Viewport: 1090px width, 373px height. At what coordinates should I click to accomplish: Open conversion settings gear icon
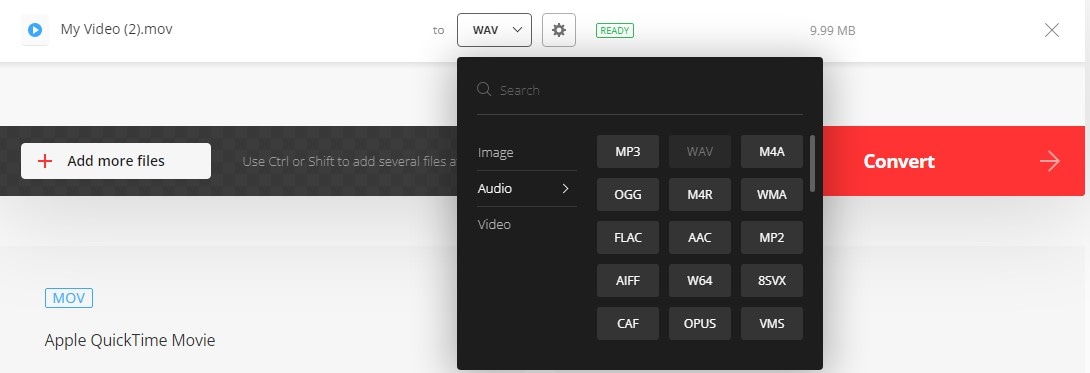click(558, 31)
